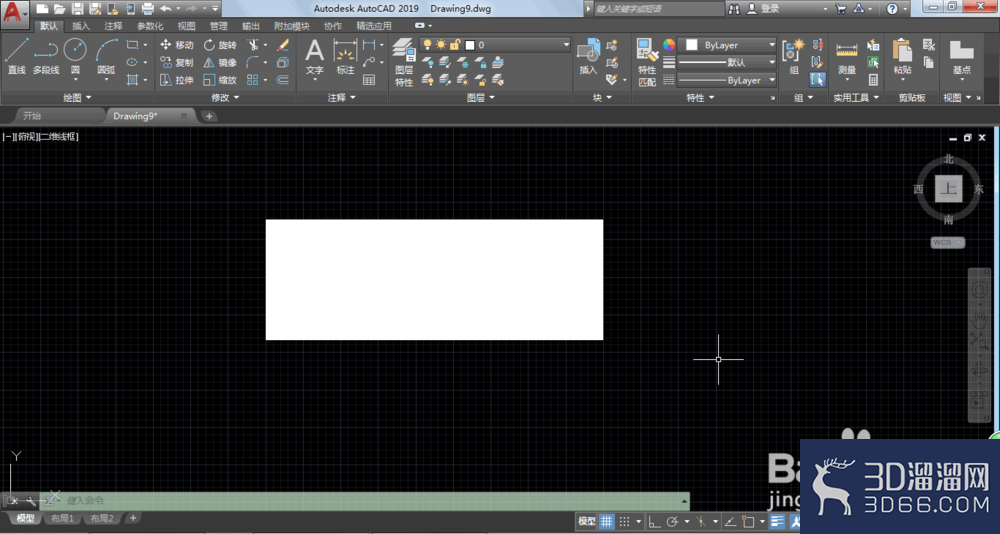The width and height of the screenshot is (1000, 534).
Task: Click the Trim scissors icon
Action: point(253,45)
